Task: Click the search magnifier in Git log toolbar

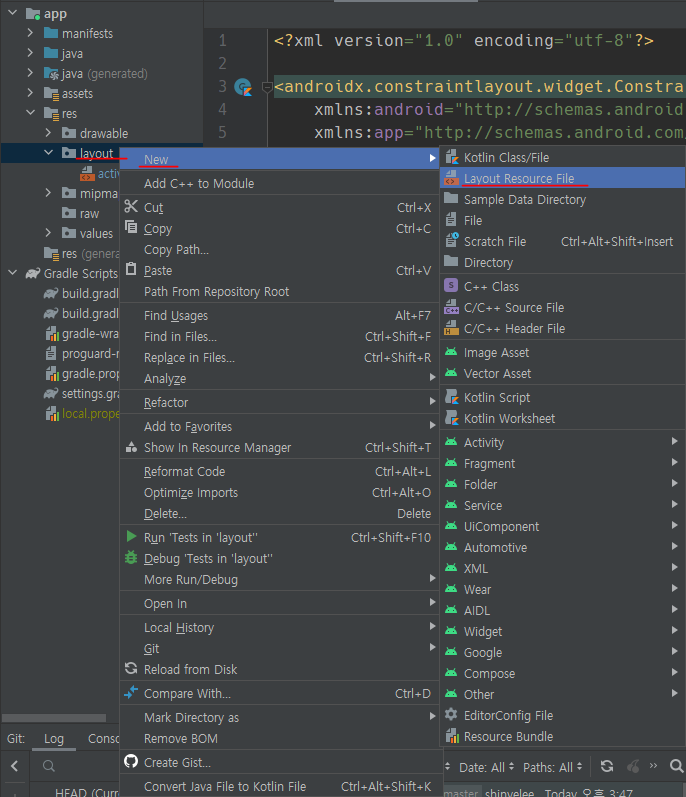Action: pyautogui.click(x=676, y=767)
